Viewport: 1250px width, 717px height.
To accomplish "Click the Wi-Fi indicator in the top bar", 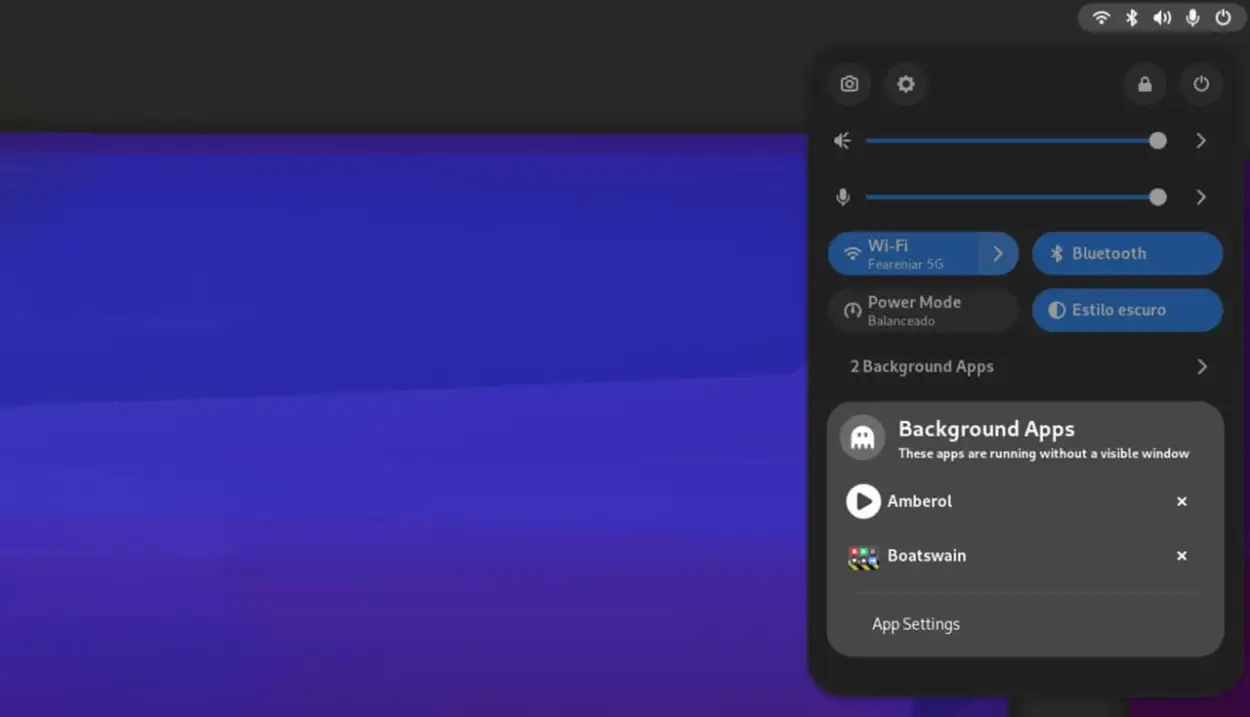I will (1101, 17).
